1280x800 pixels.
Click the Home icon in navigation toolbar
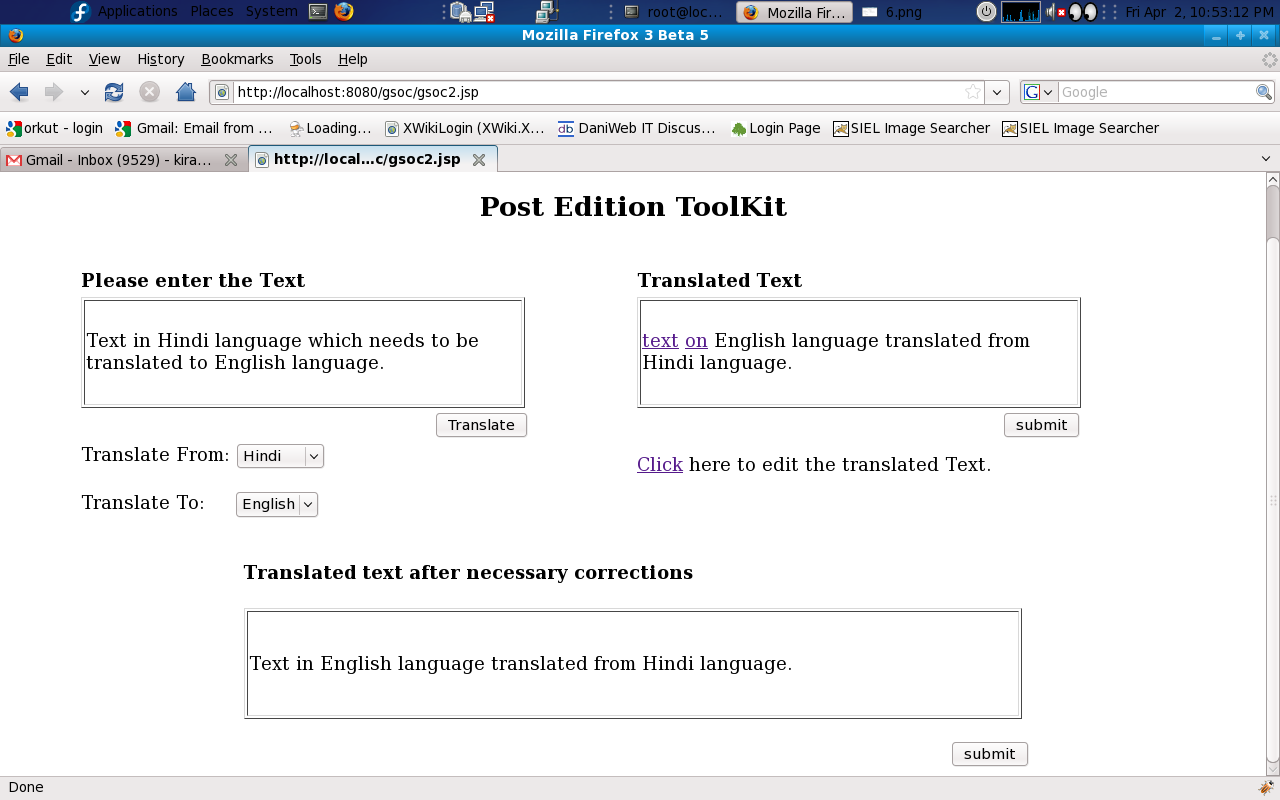point(185,92)
